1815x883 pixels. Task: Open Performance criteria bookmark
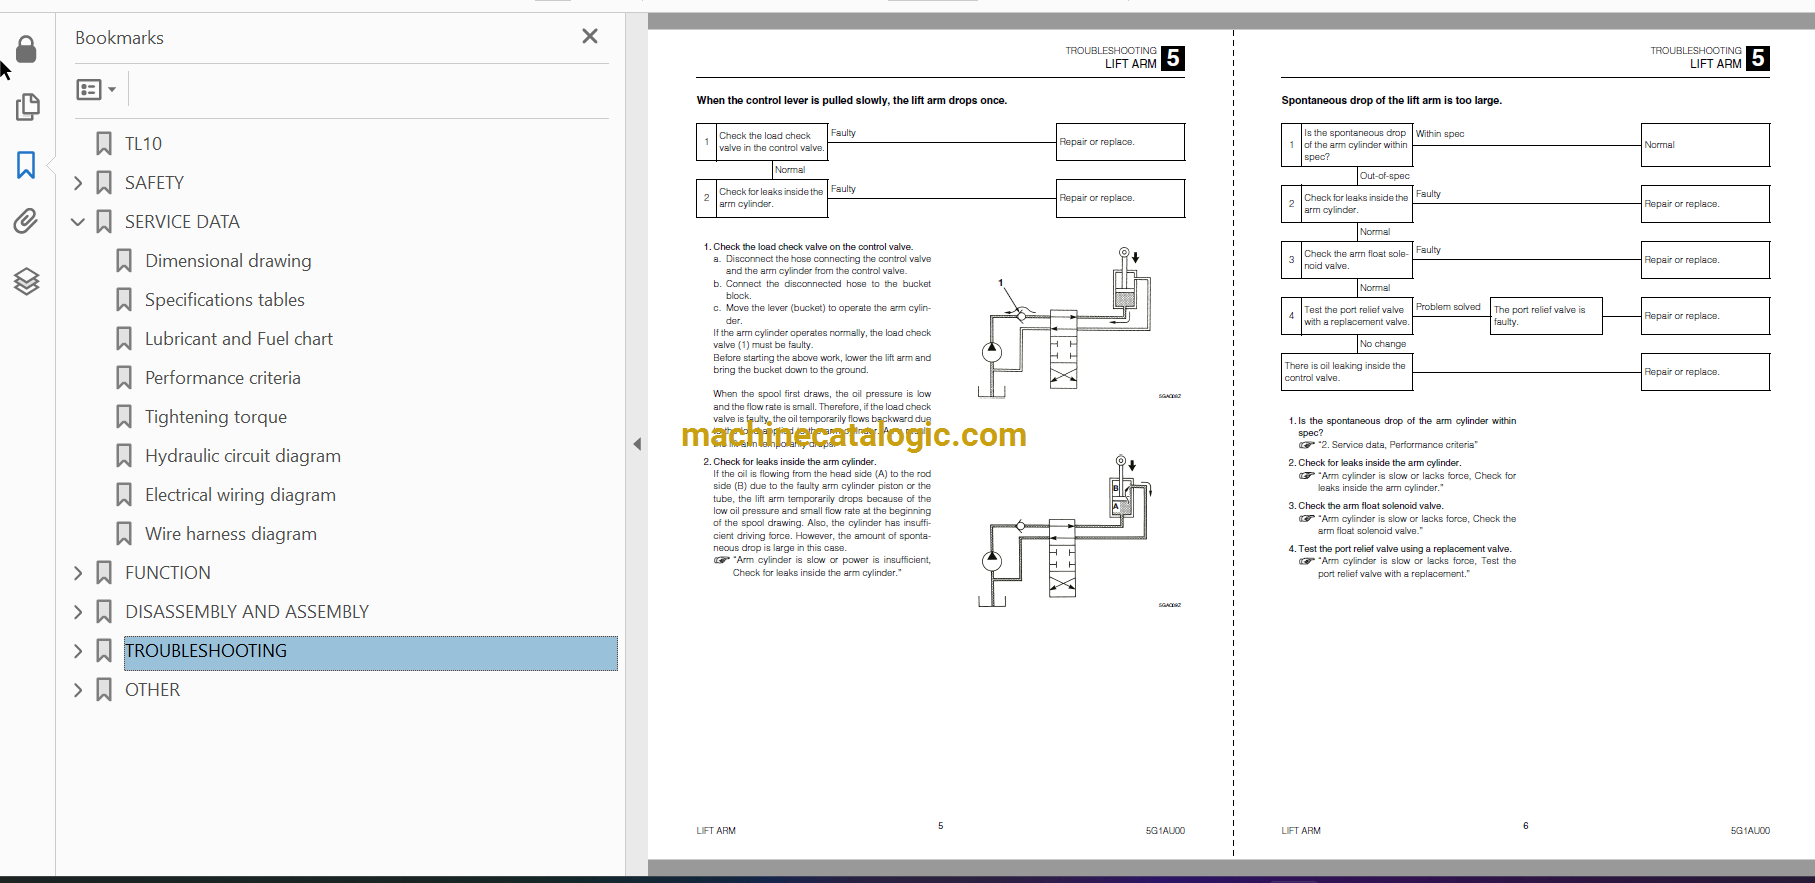click(x=223, y=378)
